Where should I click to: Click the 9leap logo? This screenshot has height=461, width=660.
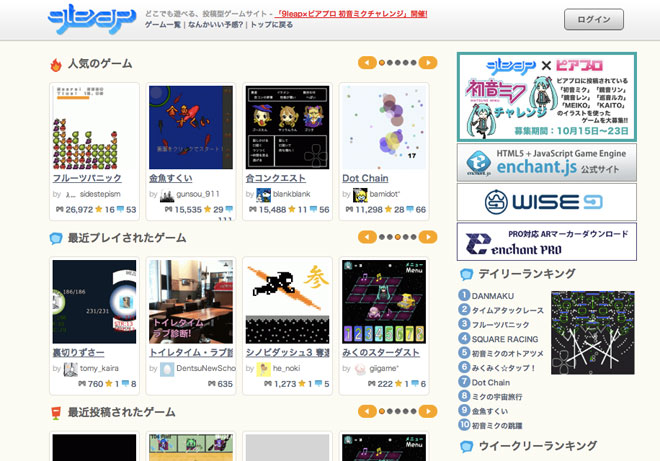click(92, 19)
